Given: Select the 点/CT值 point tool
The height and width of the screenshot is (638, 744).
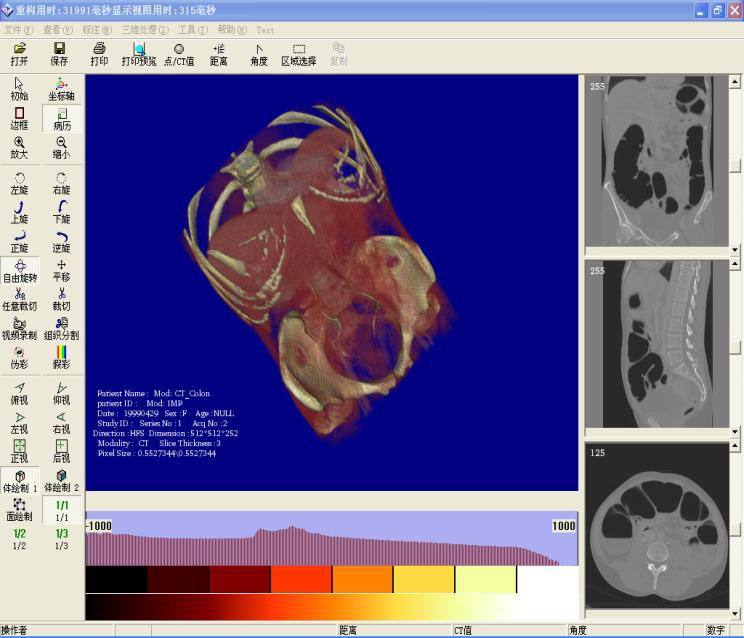Looking at the screenshot, I should 179,54.
